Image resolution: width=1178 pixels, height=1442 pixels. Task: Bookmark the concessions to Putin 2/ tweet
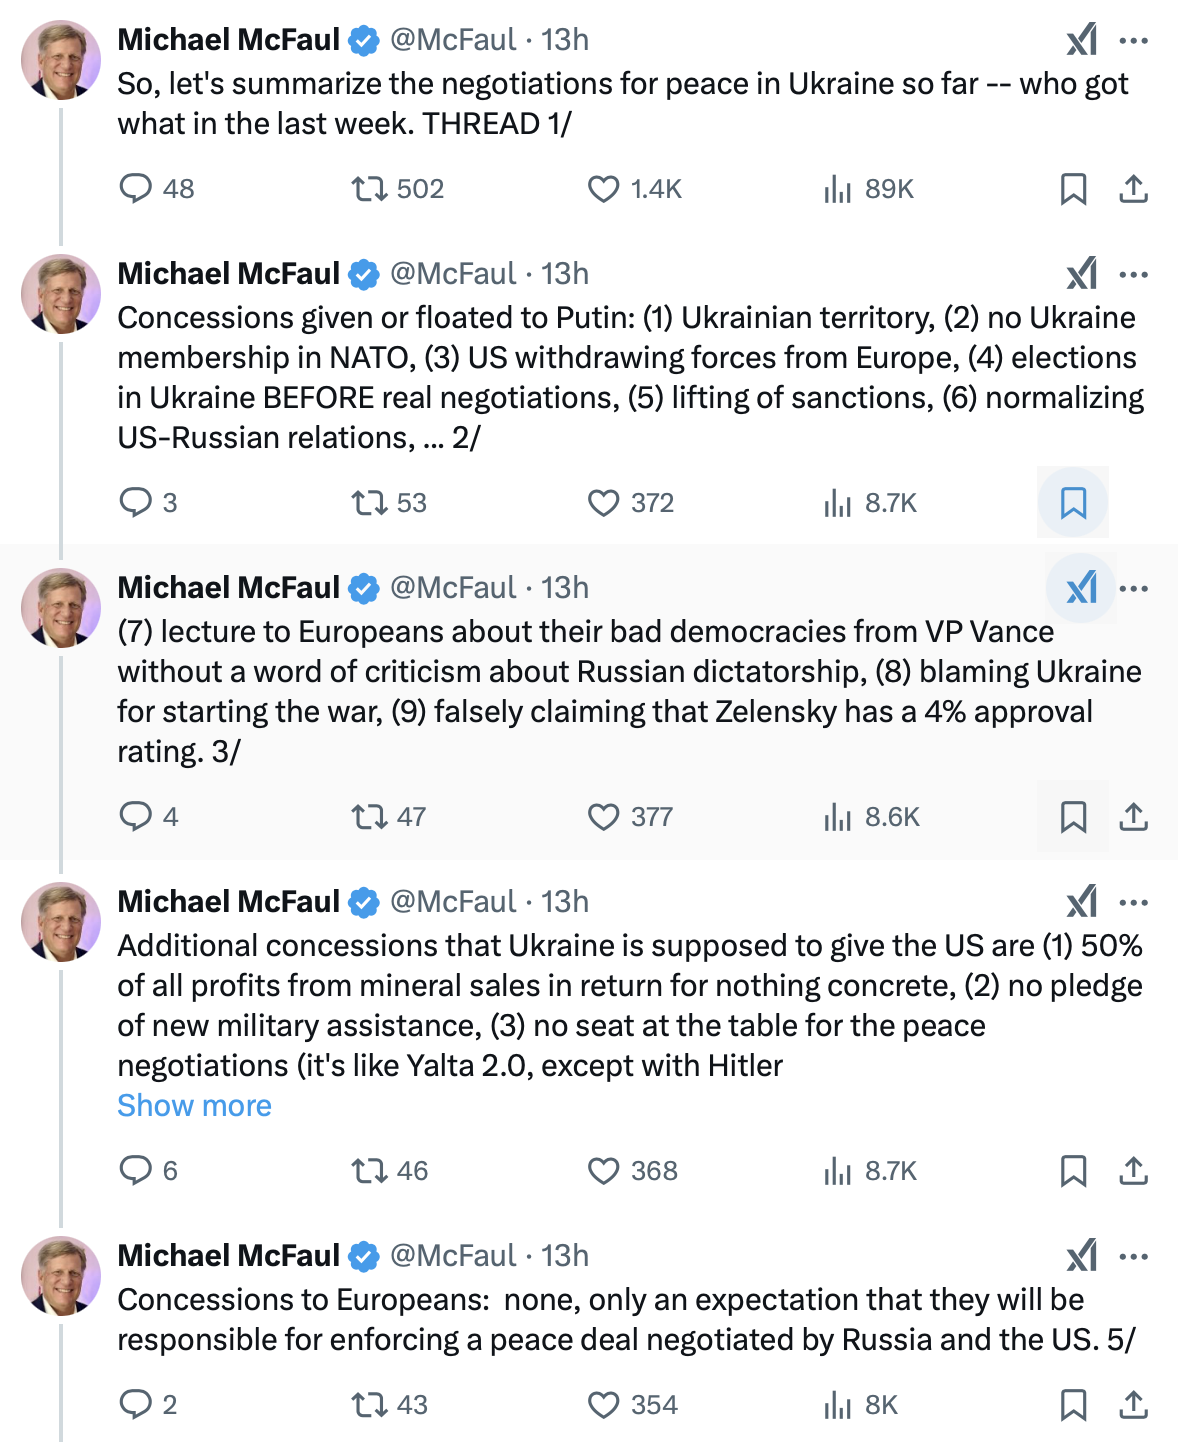pos(1073,503)
